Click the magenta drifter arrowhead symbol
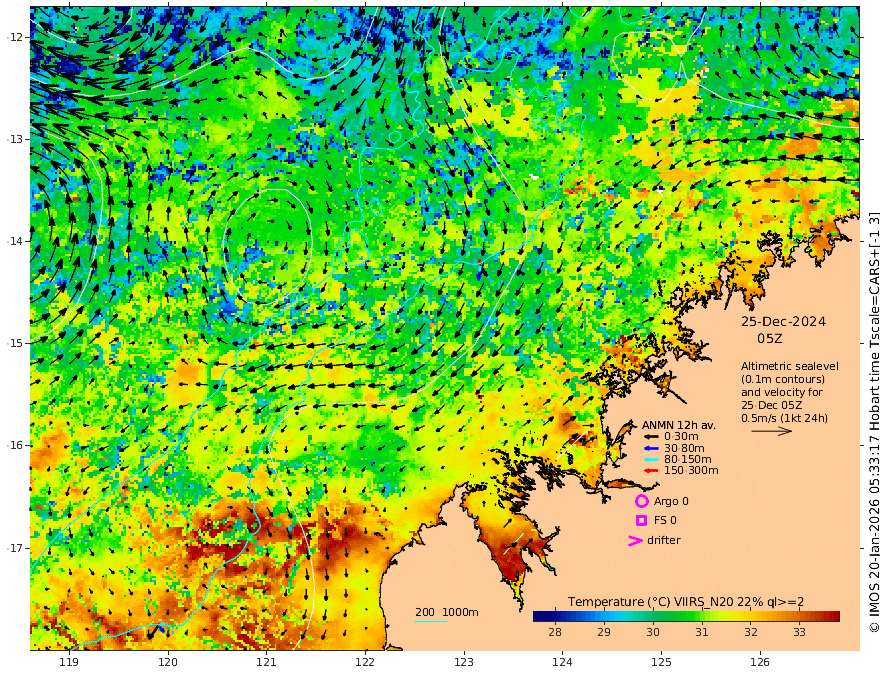 click(x=635, y=540)
